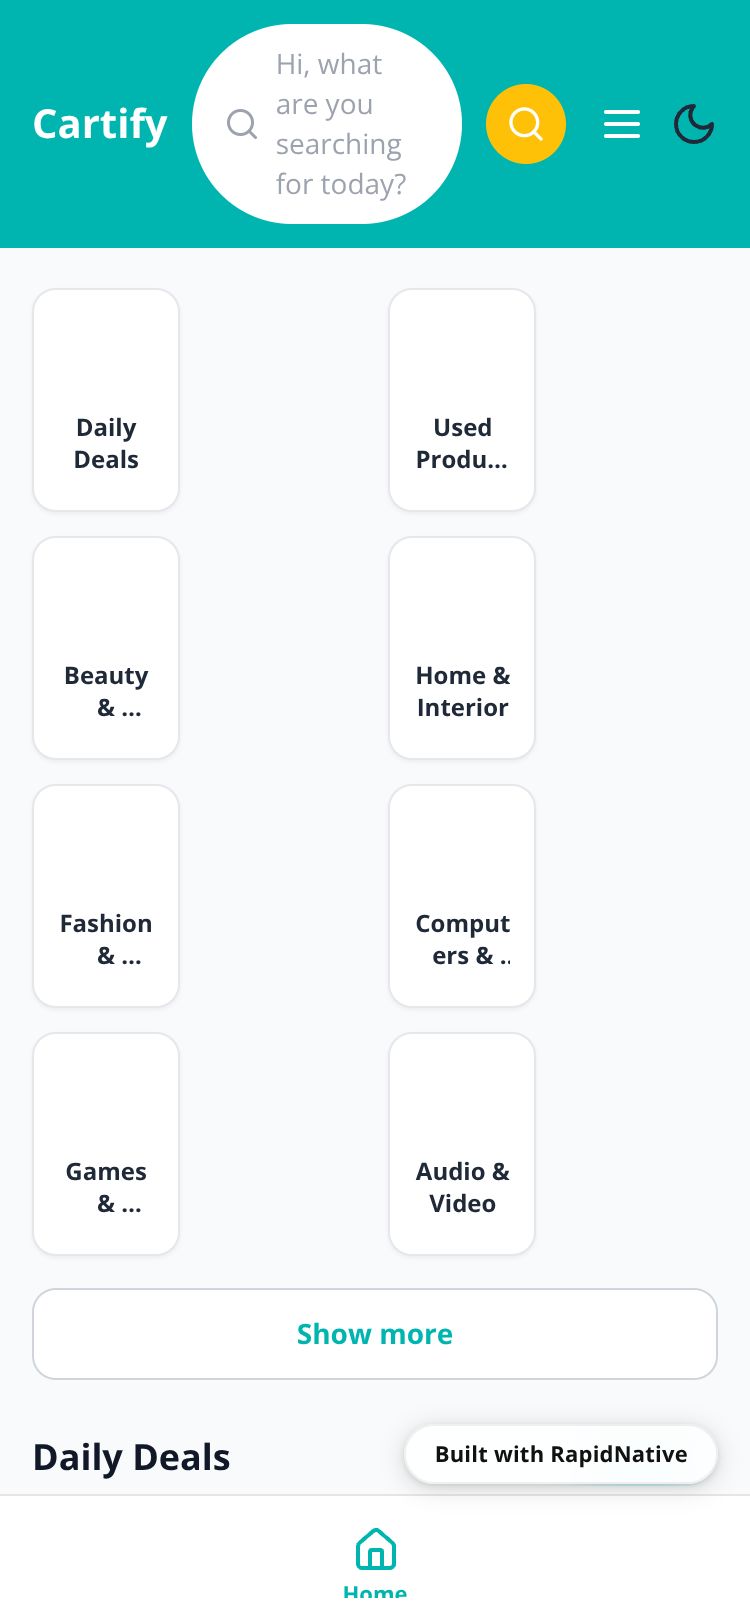Select the Computers category card
The width and height of the screenshot is (750, 1624).
click(462, 896)
